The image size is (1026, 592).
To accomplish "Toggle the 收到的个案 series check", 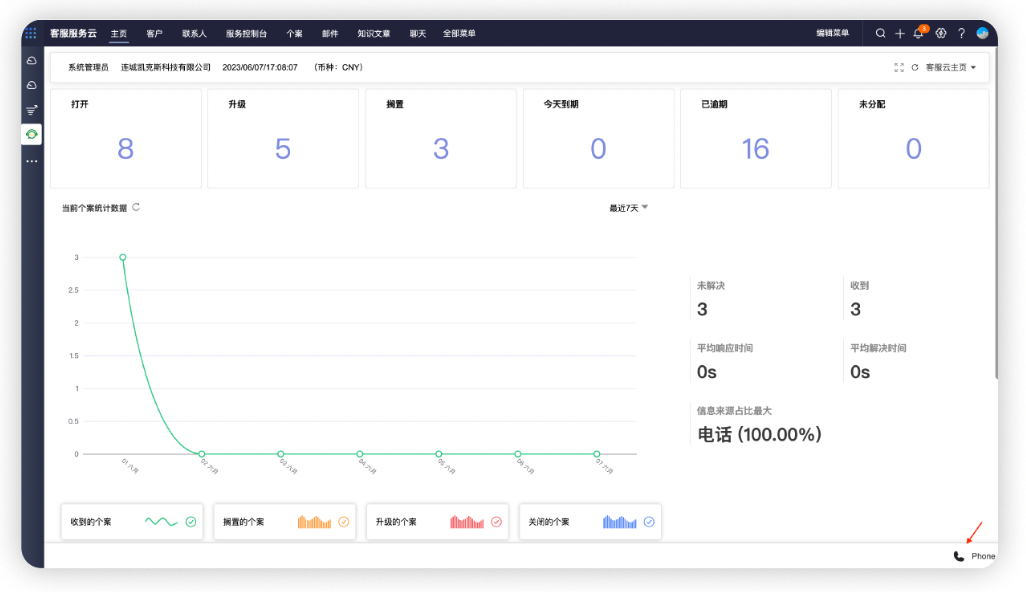I will (191, 522).
